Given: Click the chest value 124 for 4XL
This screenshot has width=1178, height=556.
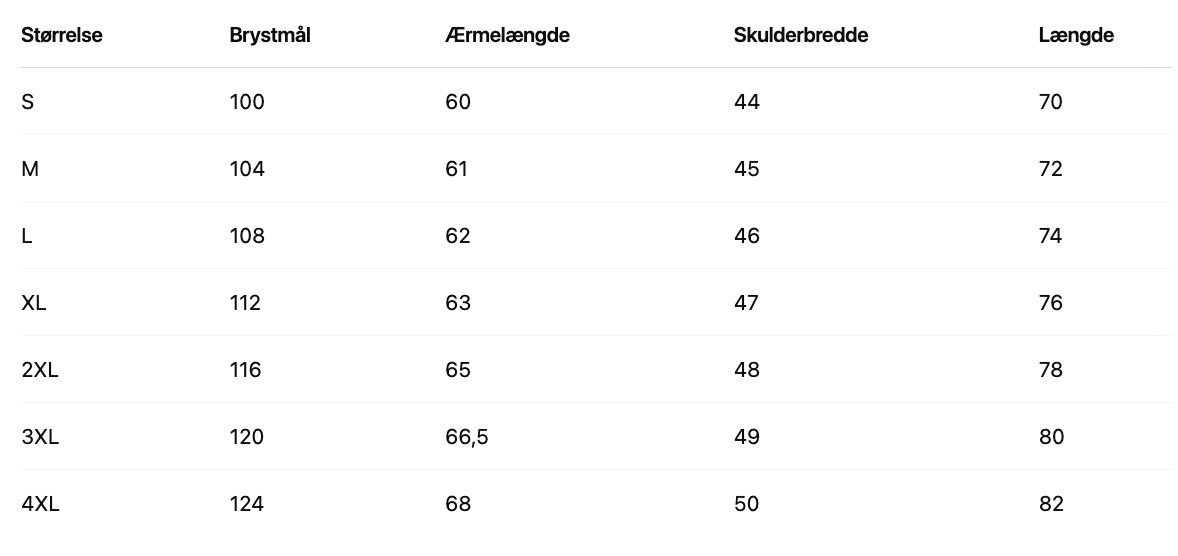Looking at the screenshot, I should click(247, 504).
